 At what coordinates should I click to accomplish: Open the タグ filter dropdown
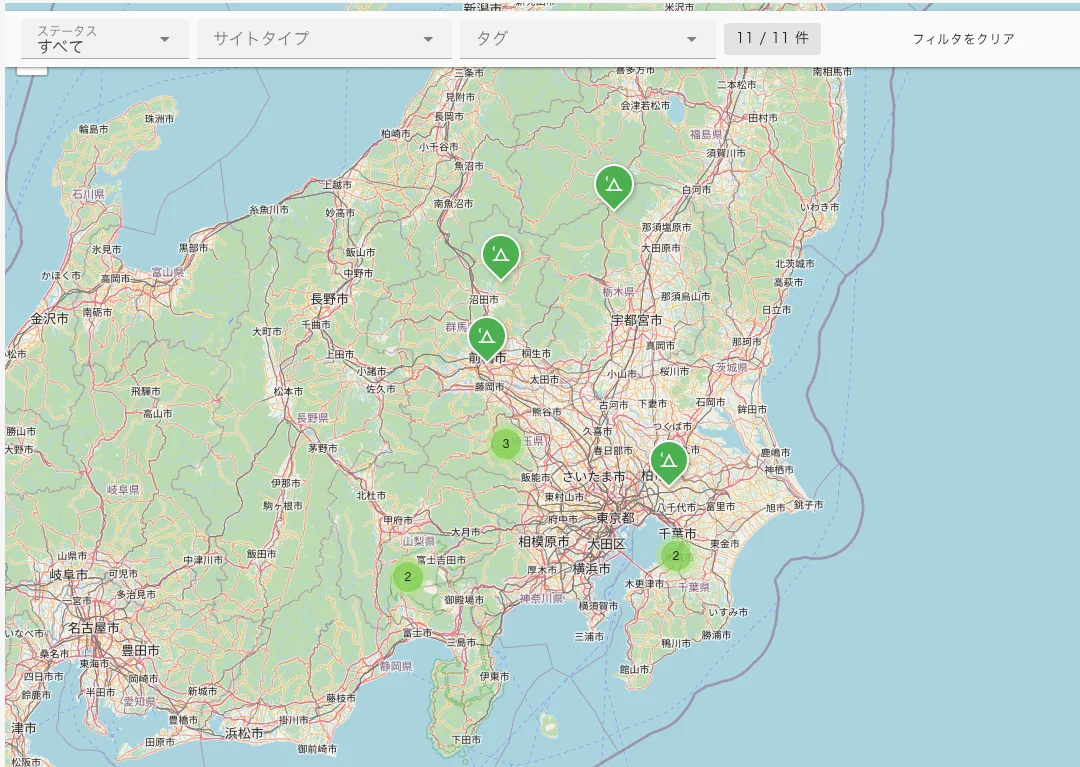(587, 39)
